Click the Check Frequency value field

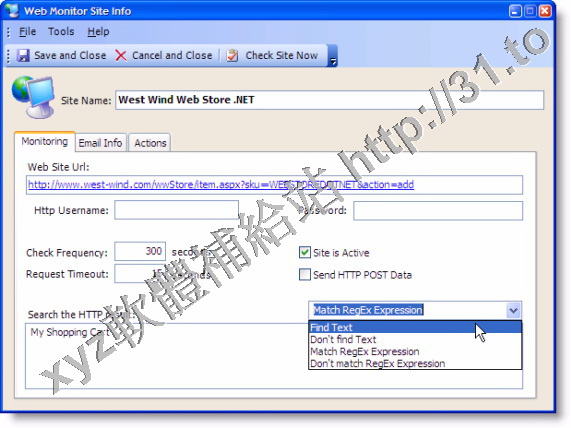click(140, 251)
